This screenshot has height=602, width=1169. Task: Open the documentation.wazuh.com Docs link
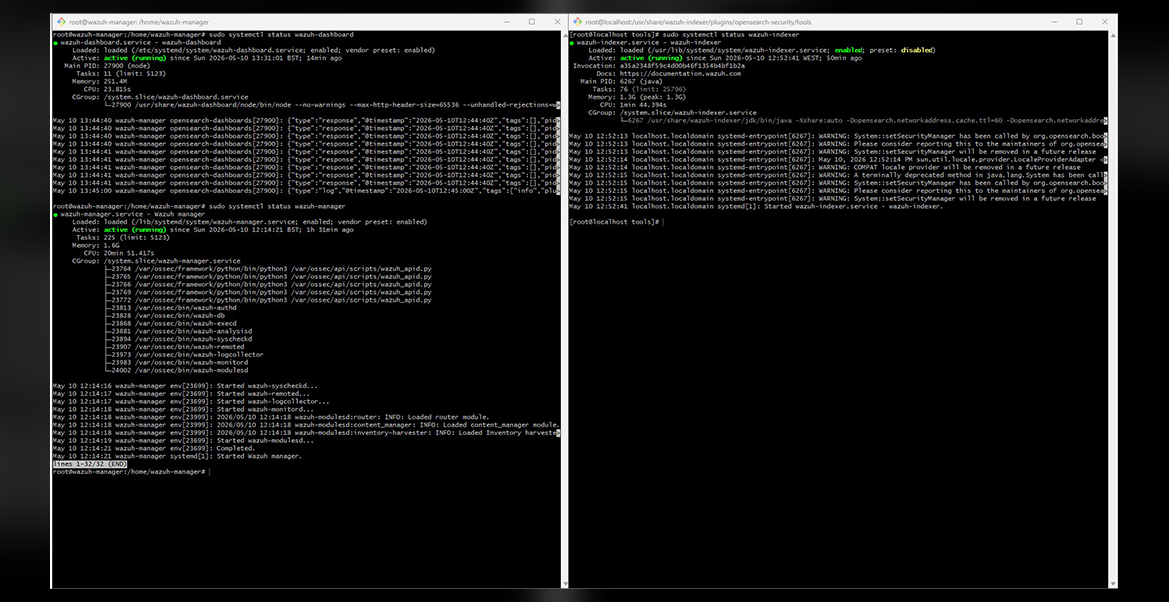tap(680, 74)
